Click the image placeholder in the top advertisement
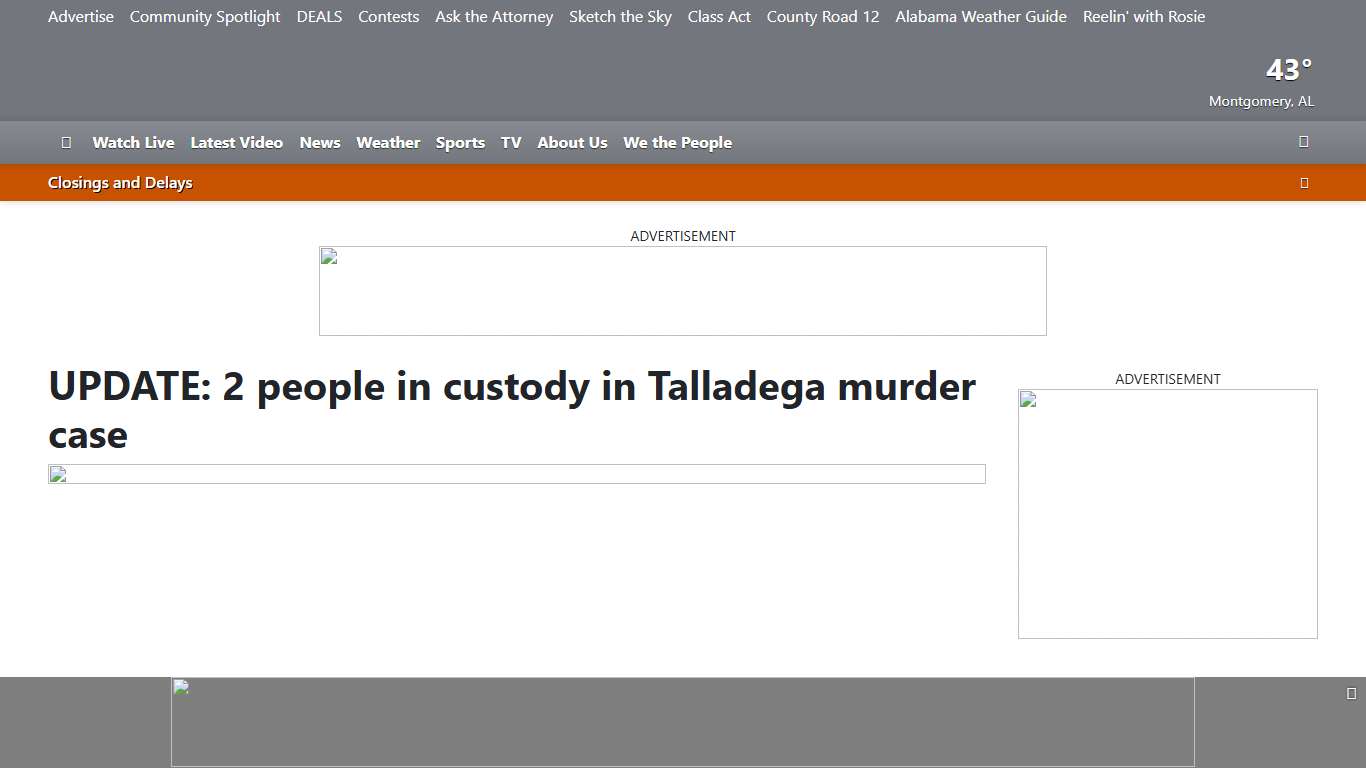This screenshot has width=1366, height=768. click(x=329, y=256)
